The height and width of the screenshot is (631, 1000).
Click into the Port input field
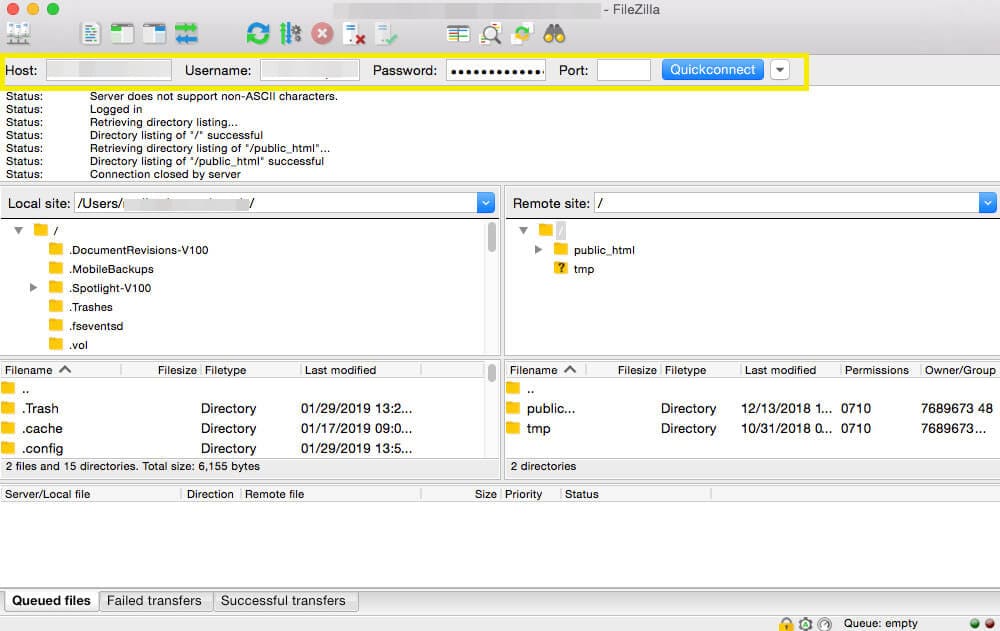coord(623,70)
